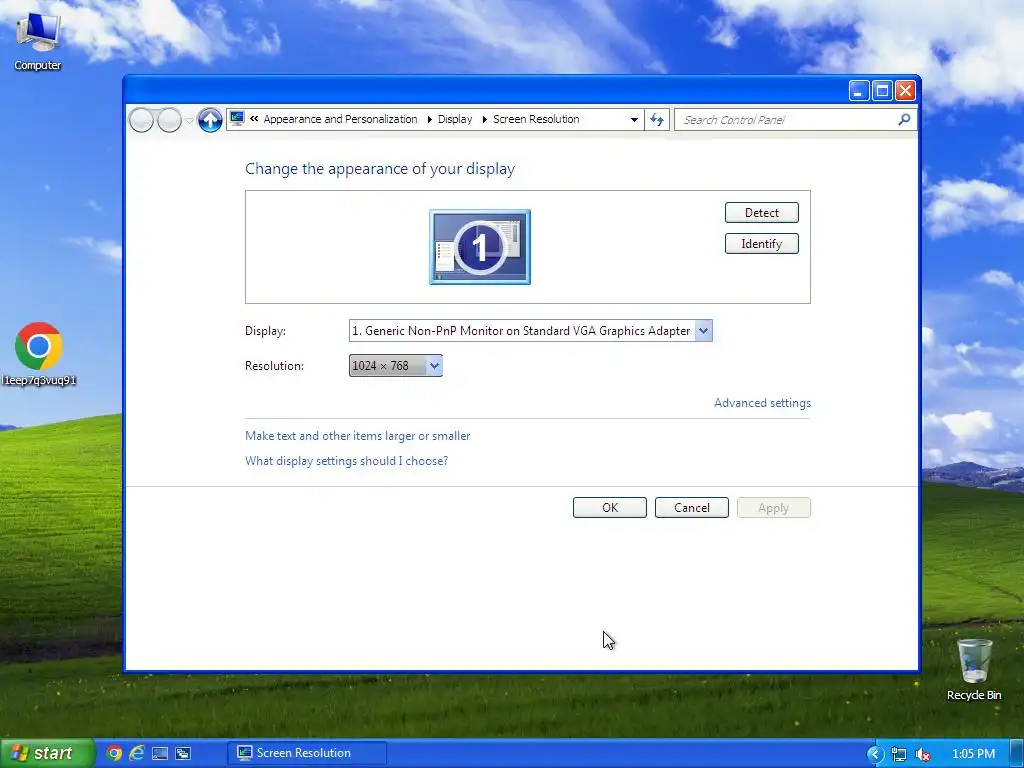This screenshot has width=1024, height=768.
Task: Select the Recycle Bin icon
Action: click(x=974, y=670)
